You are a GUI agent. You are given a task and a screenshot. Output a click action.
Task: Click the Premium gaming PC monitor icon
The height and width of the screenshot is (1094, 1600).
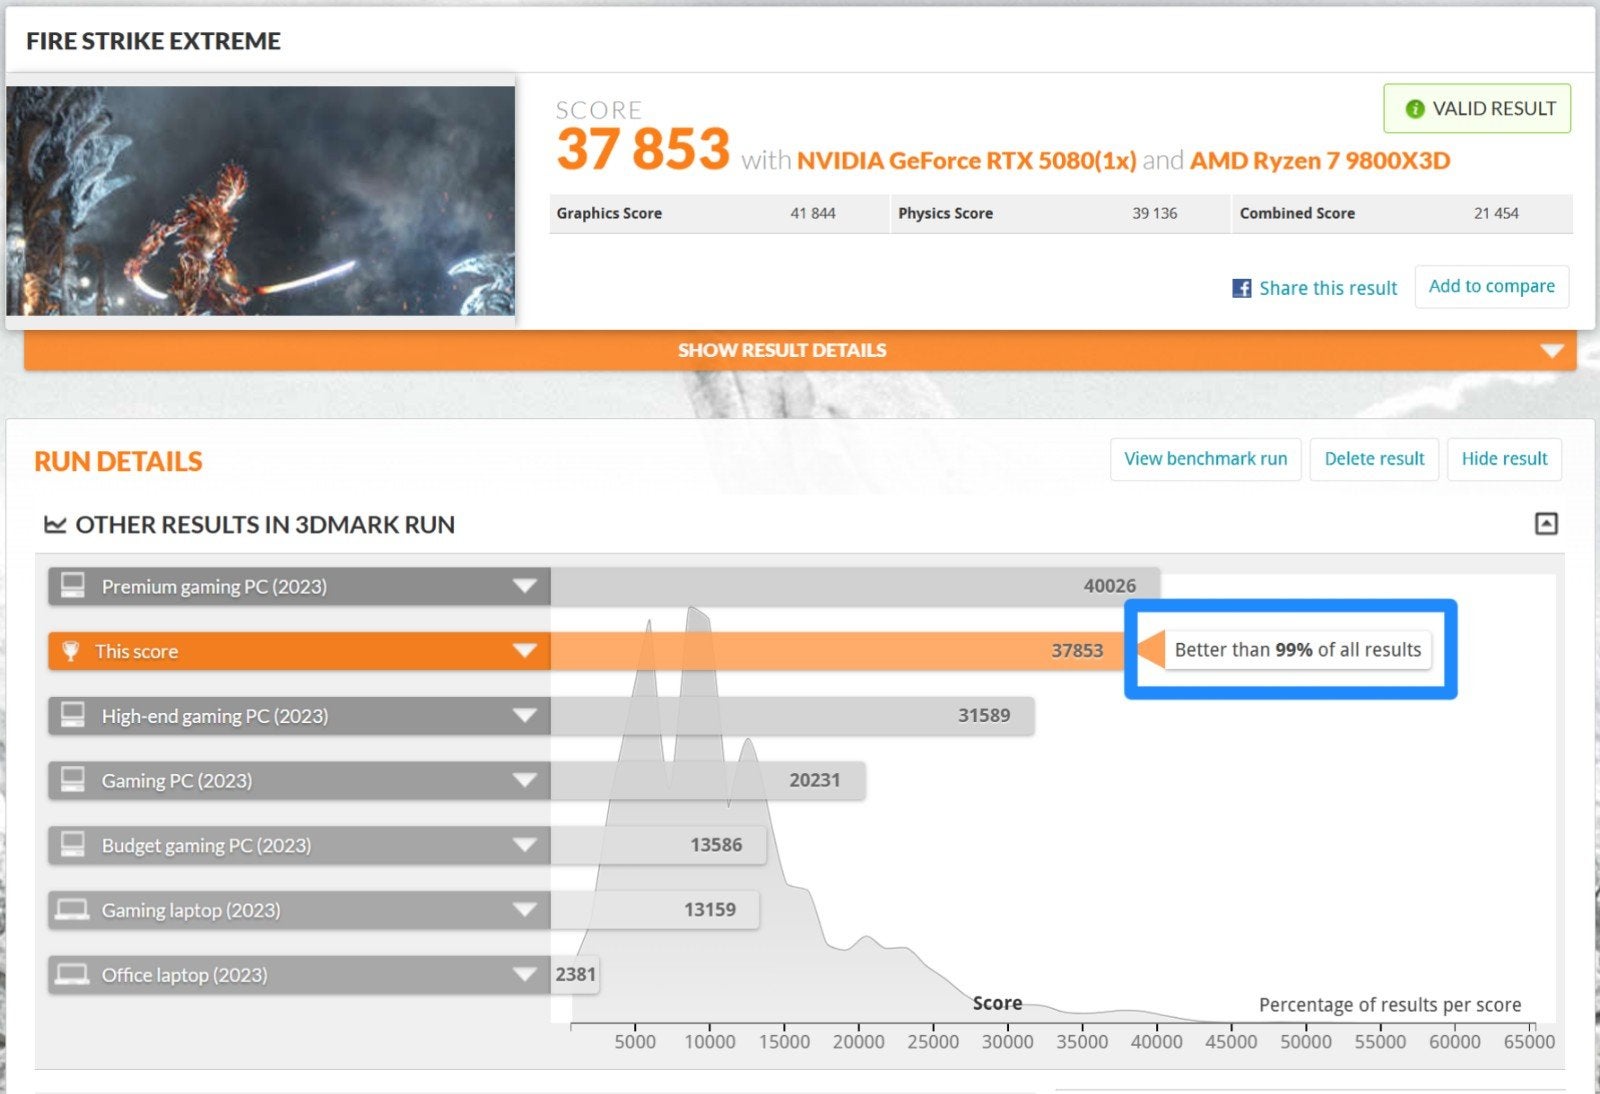click(73, 585)
